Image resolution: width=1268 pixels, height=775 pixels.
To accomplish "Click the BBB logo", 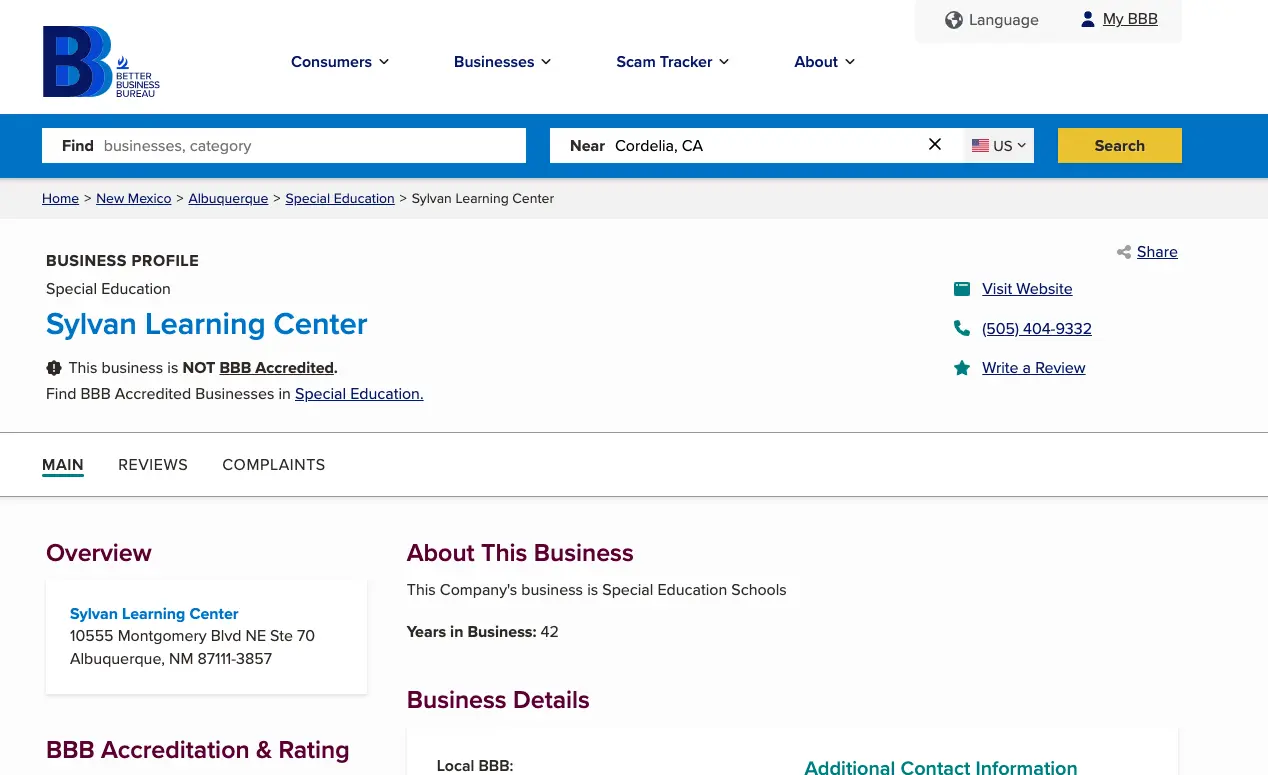I will click(x=100, y=61).
